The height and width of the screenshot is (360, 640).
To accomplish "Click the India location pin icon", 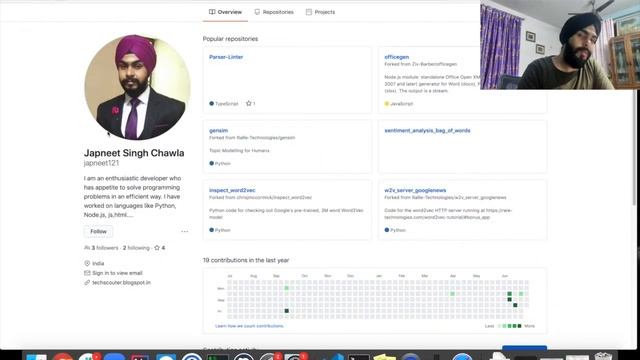I will coord(87,263).
